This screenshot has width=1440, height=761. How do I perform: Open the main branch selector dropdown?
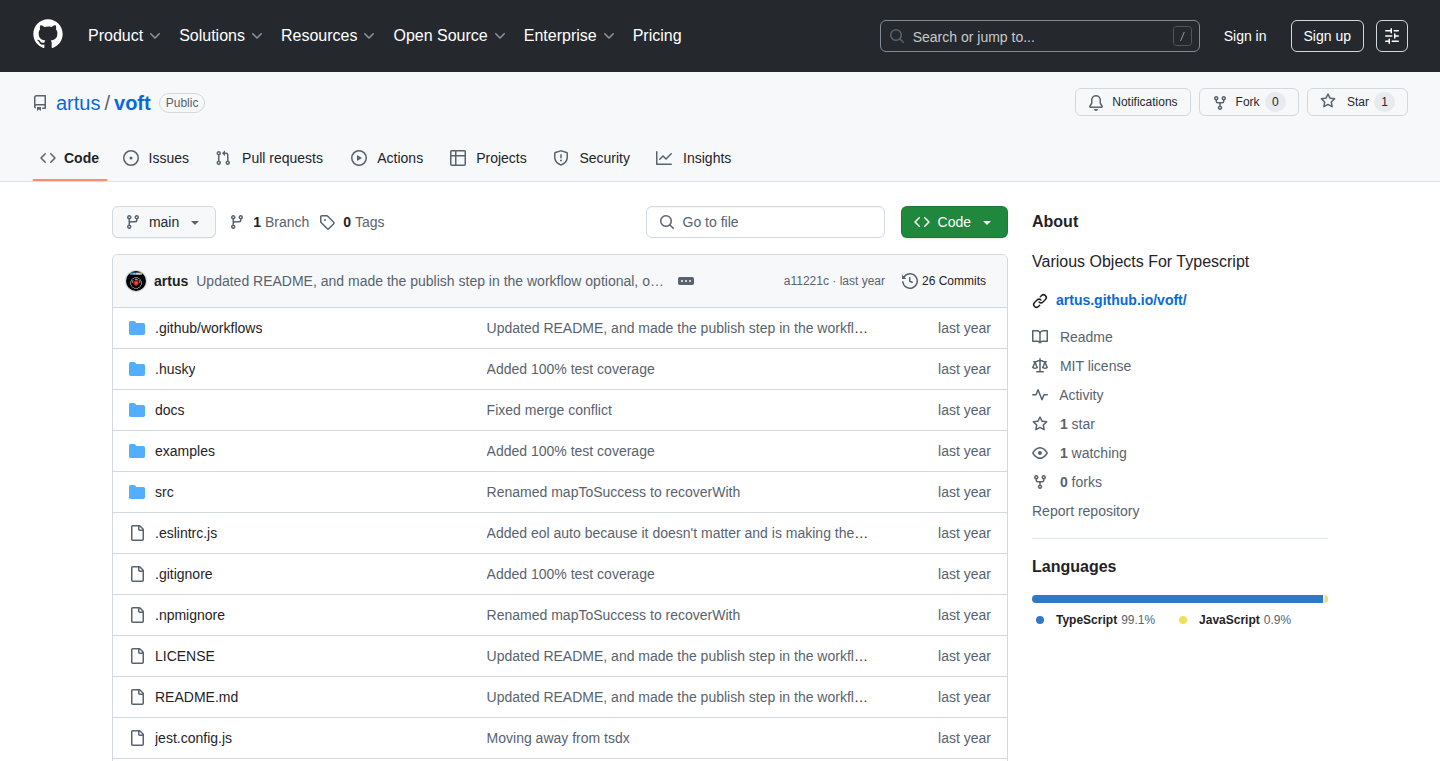(x=164, y=222)
